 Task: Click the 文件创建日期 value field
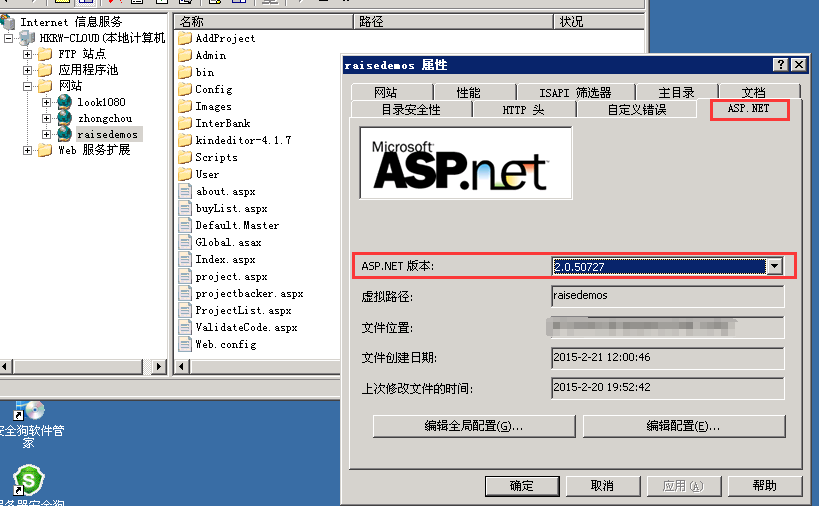pos(668,358)
